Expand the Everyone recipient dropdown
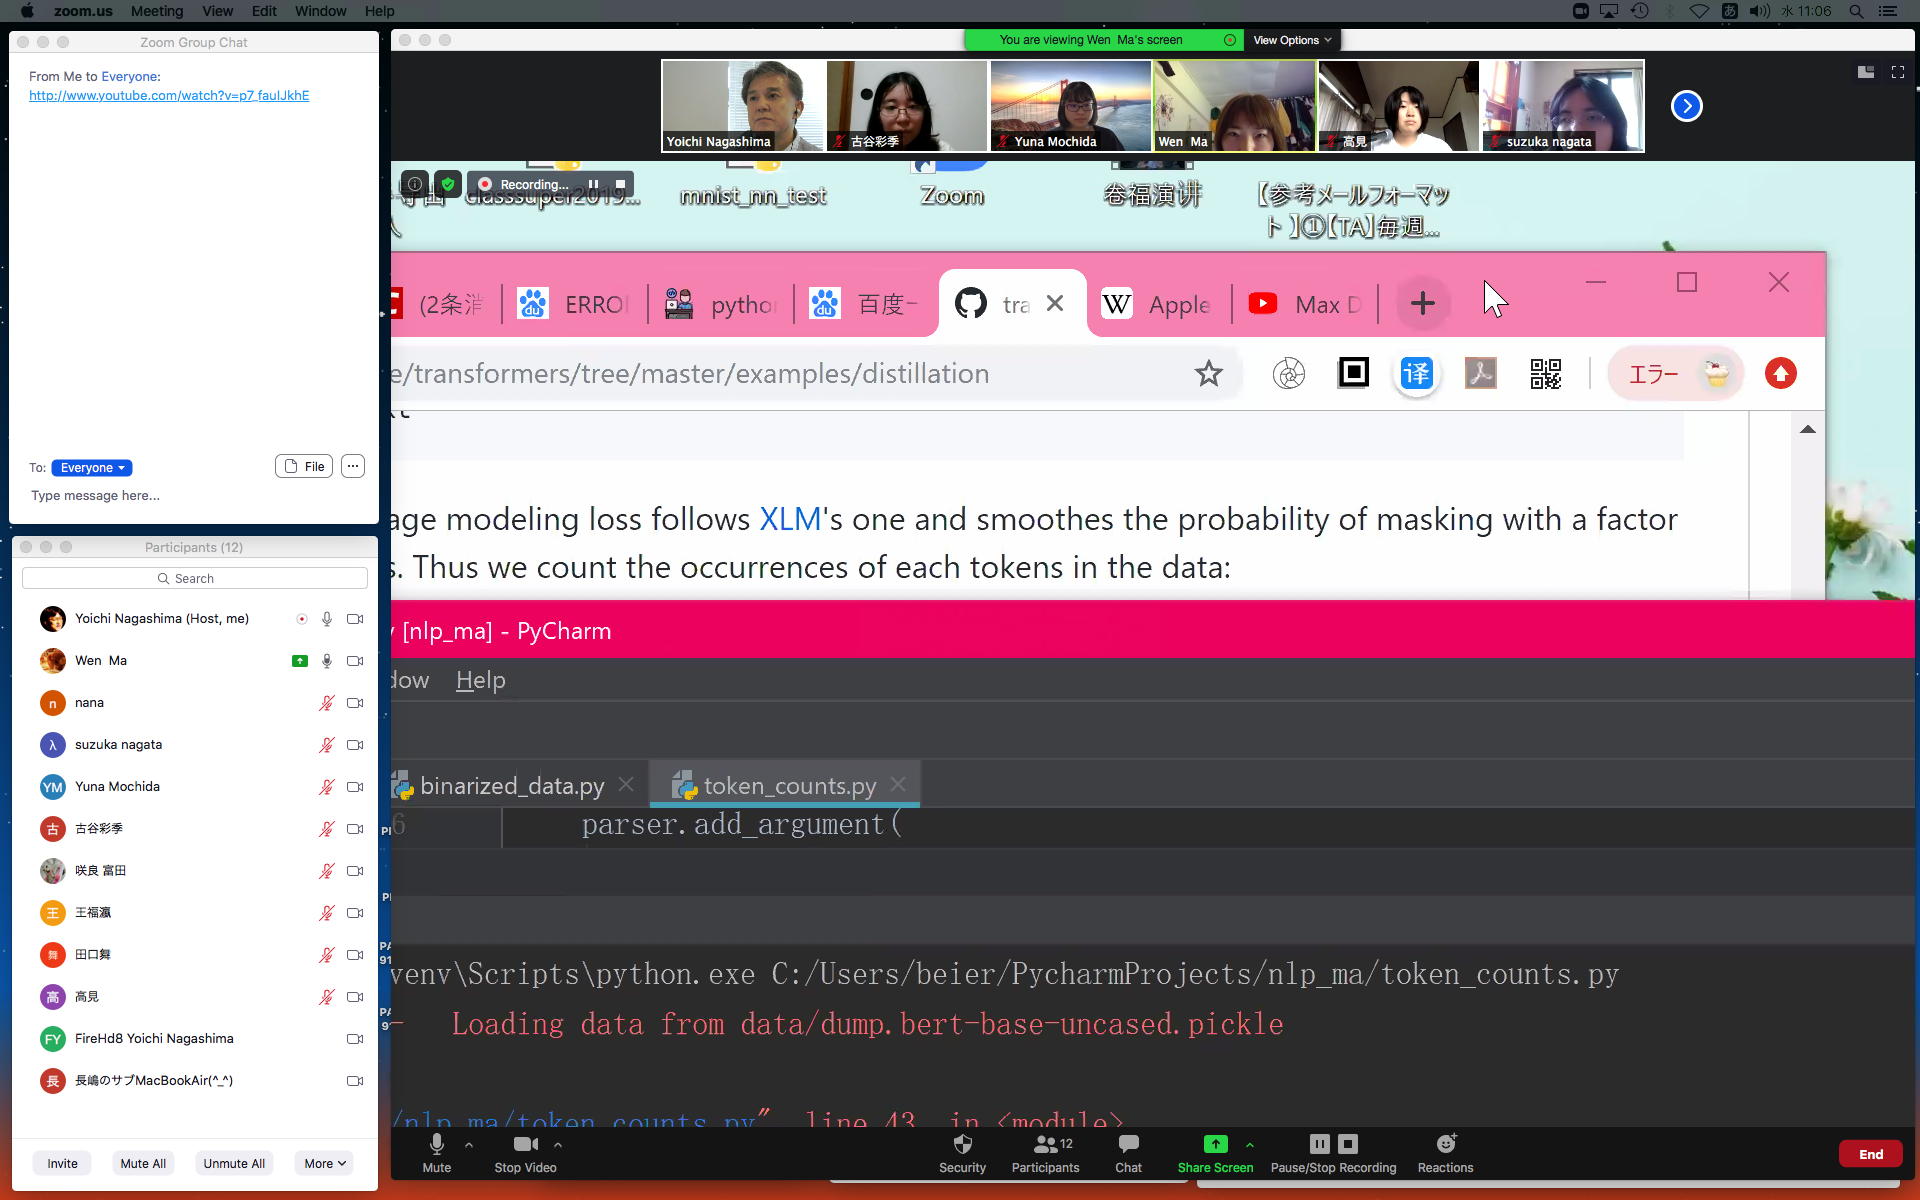The width and height of the screenshot is (1920, 1200). click(92, 468)
